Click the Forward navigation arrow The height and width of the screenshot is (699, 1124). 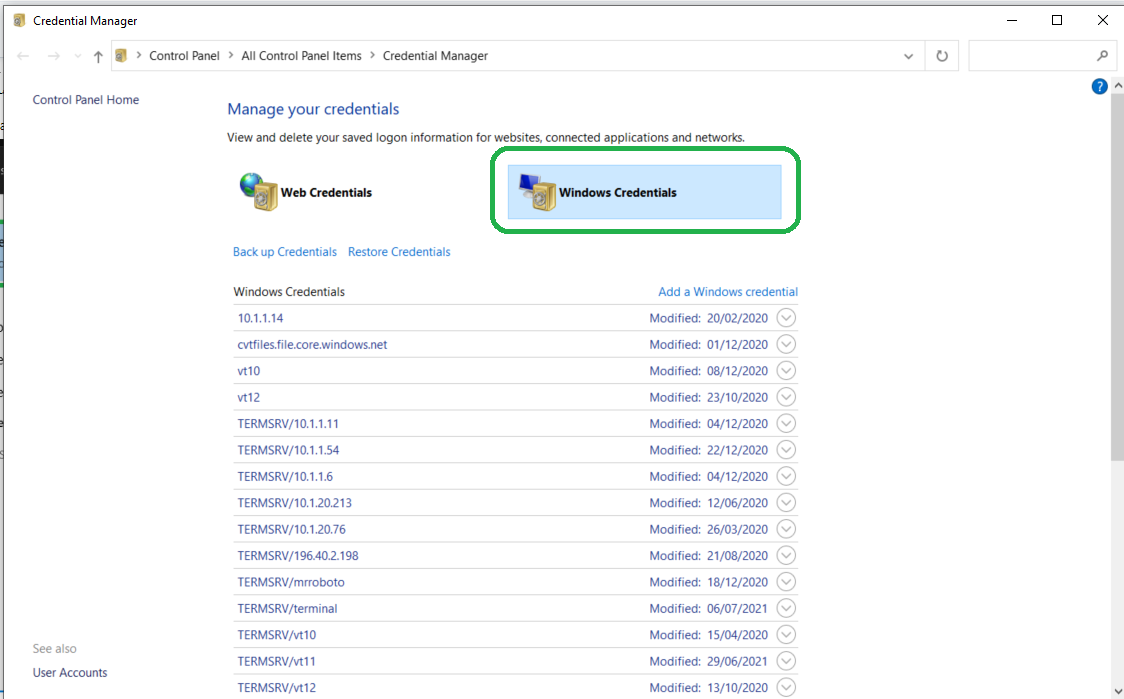(54, 56)
